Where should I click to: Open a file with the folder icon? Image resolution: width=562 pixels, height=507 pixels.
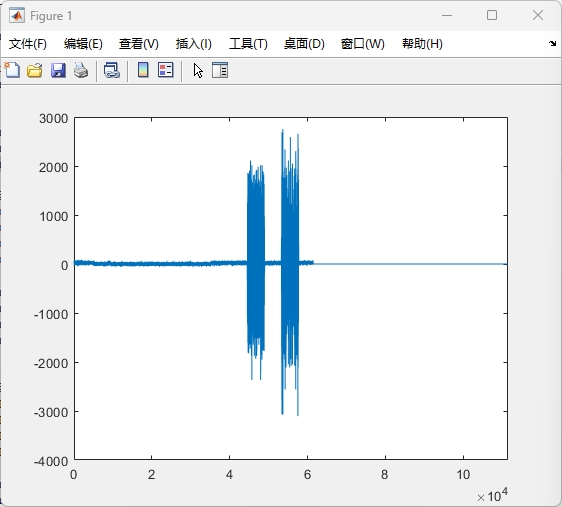pos(35,70)
